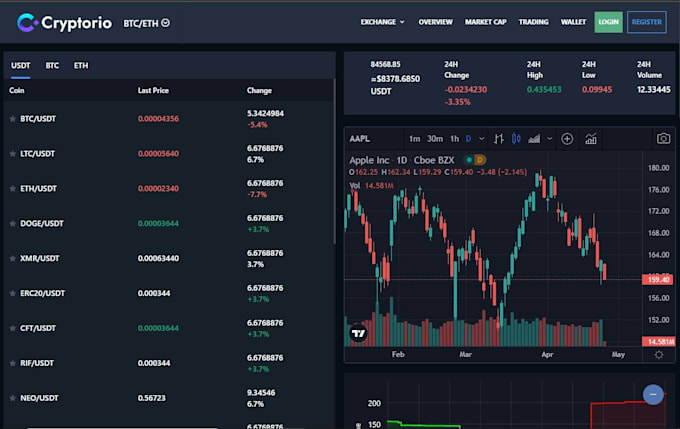Screen dimensions: 680x429
Task: Click the Cryptorio logo icon
Action: pos(27,22)
